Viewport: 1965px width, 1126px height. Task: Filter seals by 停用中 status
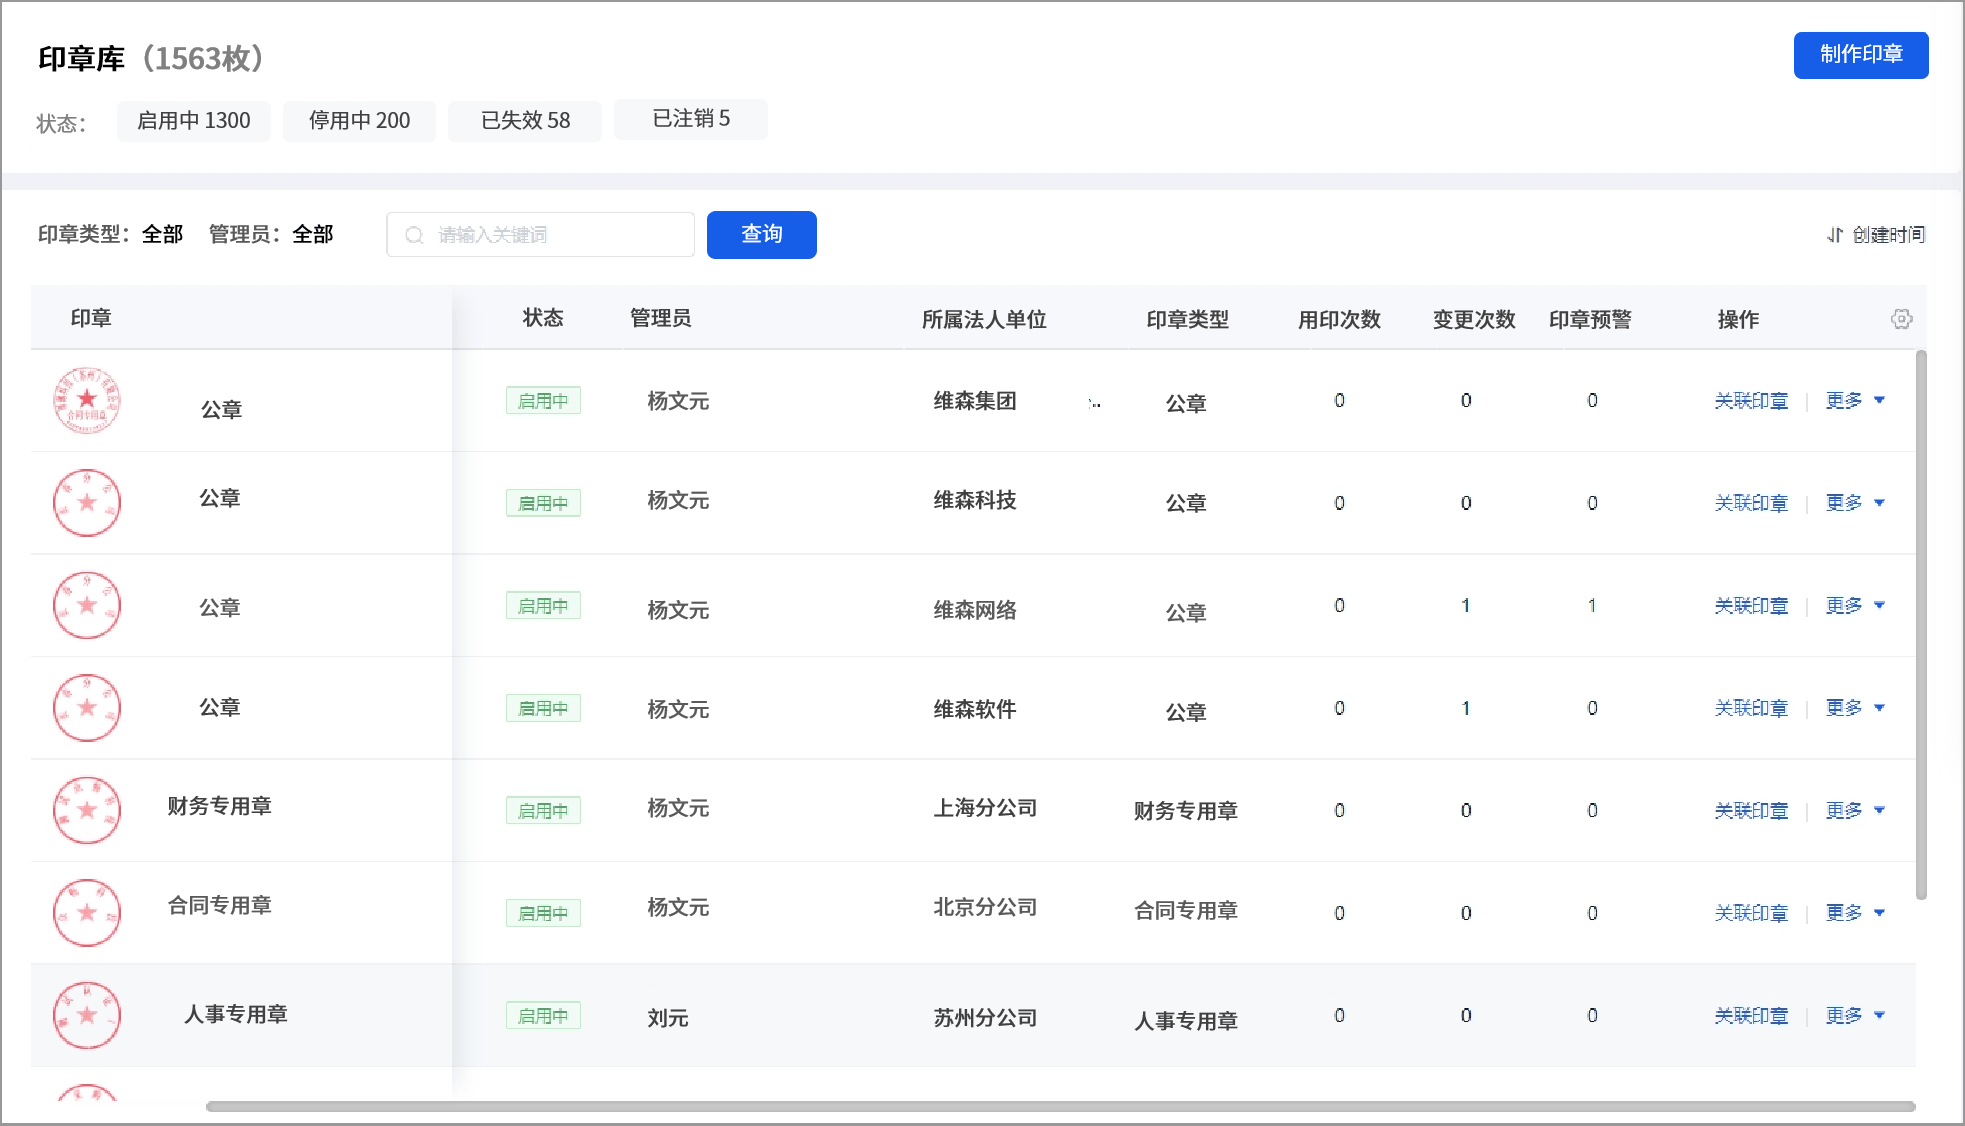359,120
